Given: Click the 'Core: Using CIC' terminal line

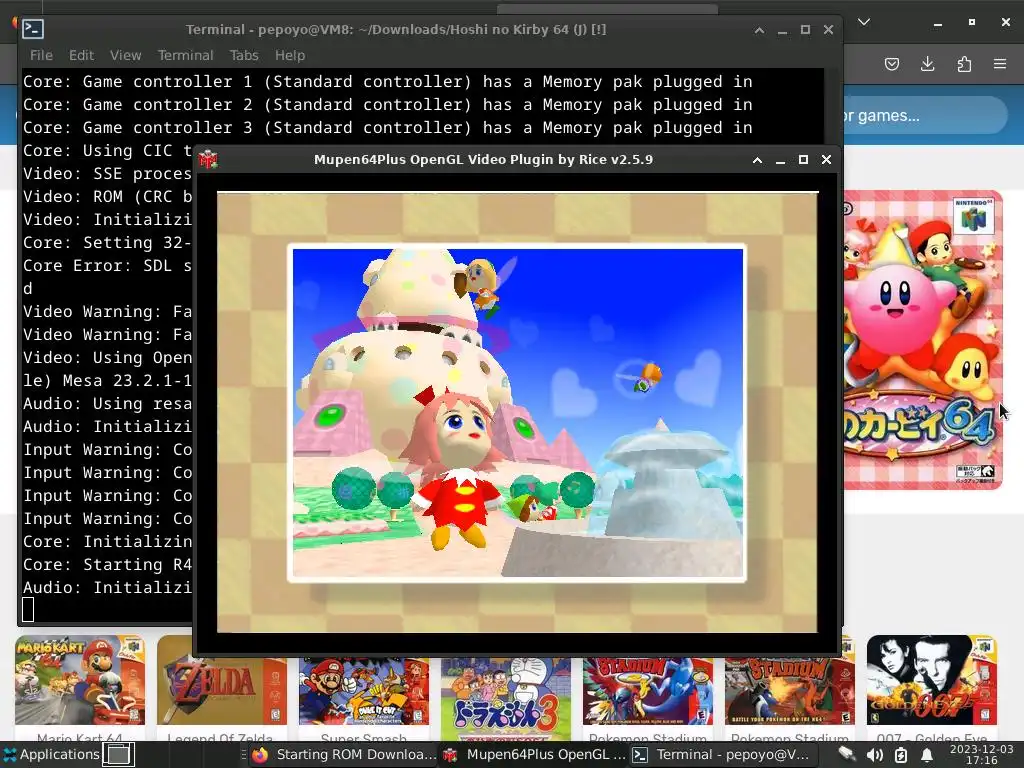Looking at the screenshot, I should tap(107, 151).
